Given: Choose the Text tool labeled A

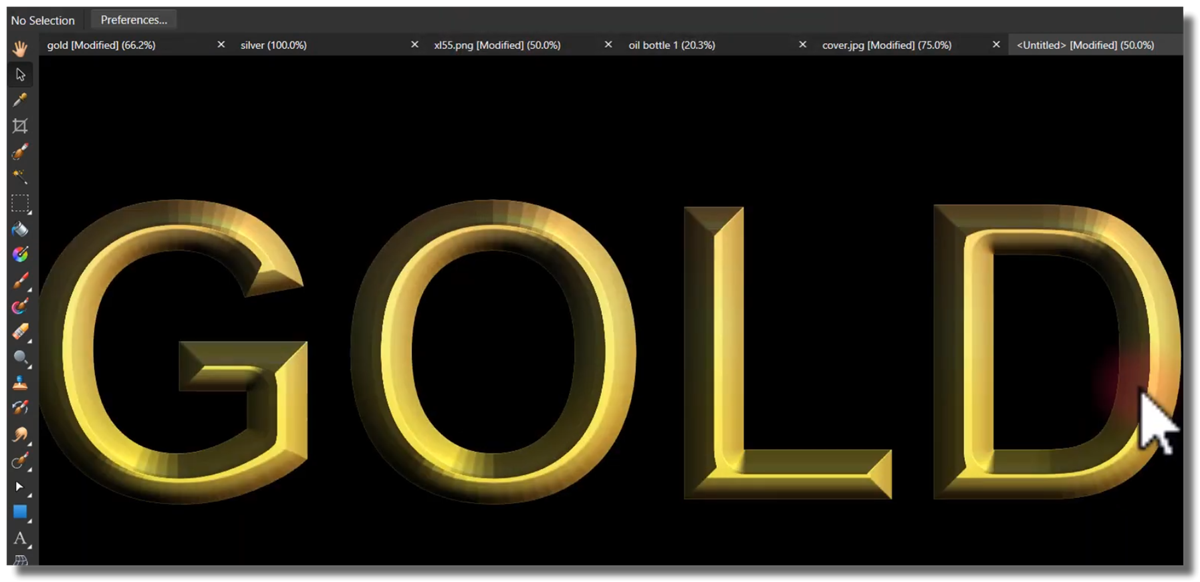Looking at the screenshot, I should tap(19, 538).
